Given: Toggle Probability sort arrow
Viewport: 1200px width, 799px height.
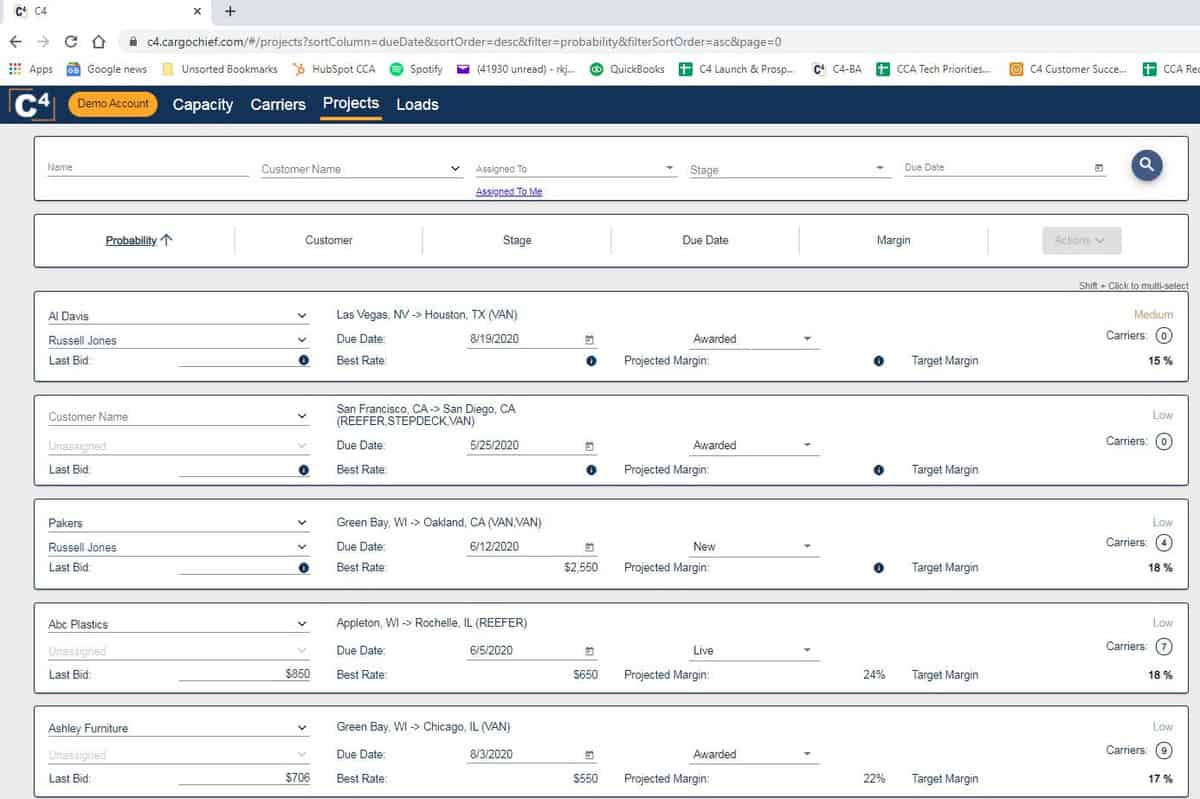Looking at the screenshot, I should (x=167, y=240).
